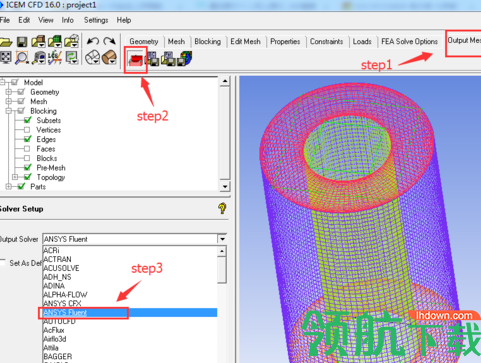Redo the last undone action

tap(109, 41)
